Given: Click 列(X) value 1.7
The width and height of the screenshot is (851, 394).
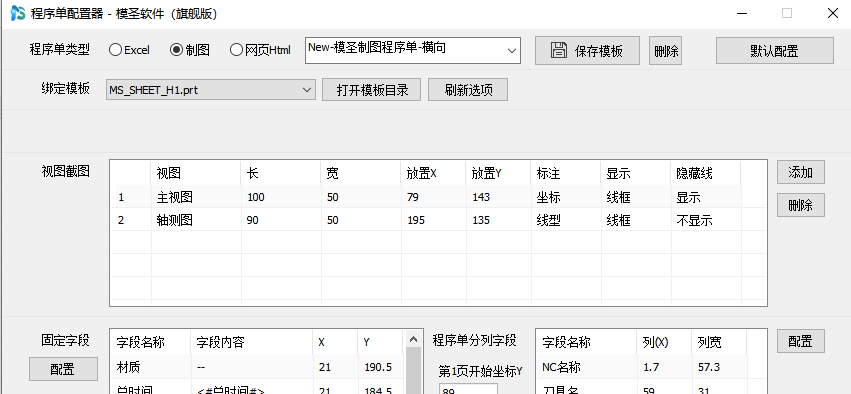Looking at the screenshot, I should (663, 367).
